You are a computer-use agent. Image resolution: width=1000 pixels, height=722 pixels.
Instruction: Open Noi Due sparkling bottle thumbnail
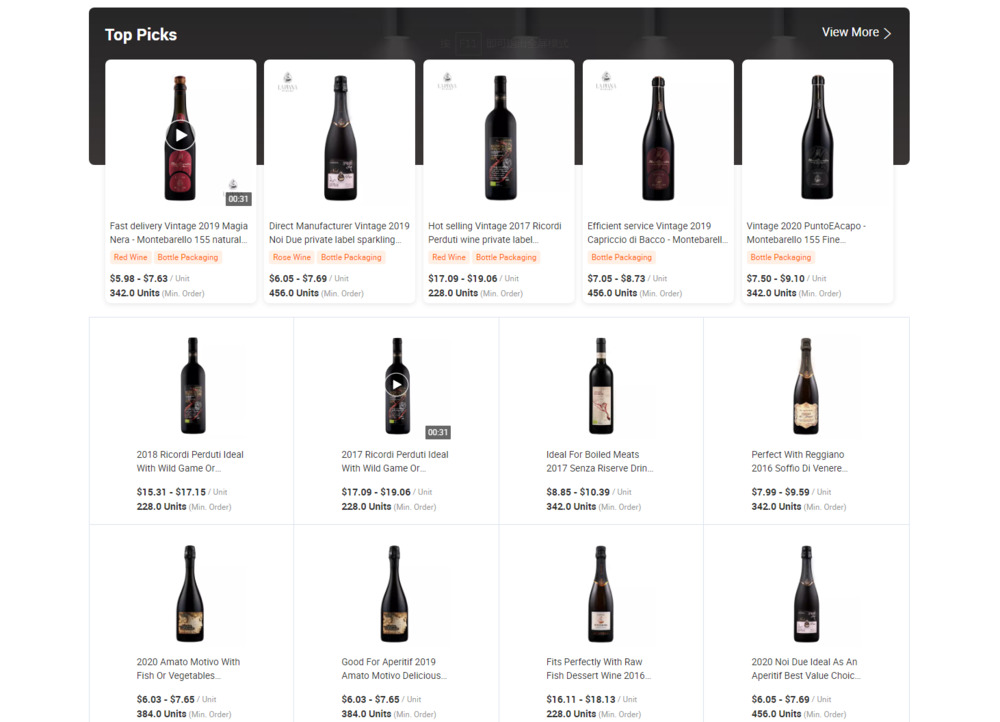click(340, 138)
